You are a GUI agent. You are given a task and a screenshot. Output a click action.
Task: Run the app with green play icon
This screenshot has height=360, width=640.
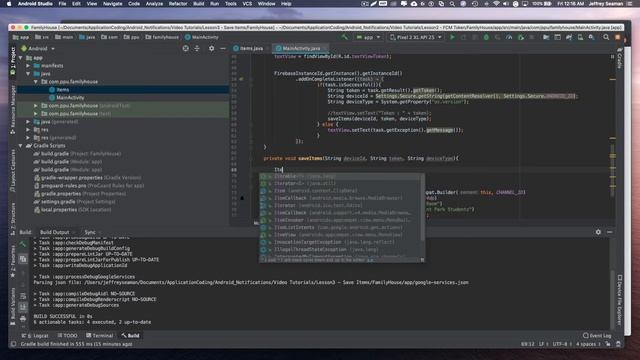coord(452,37)
